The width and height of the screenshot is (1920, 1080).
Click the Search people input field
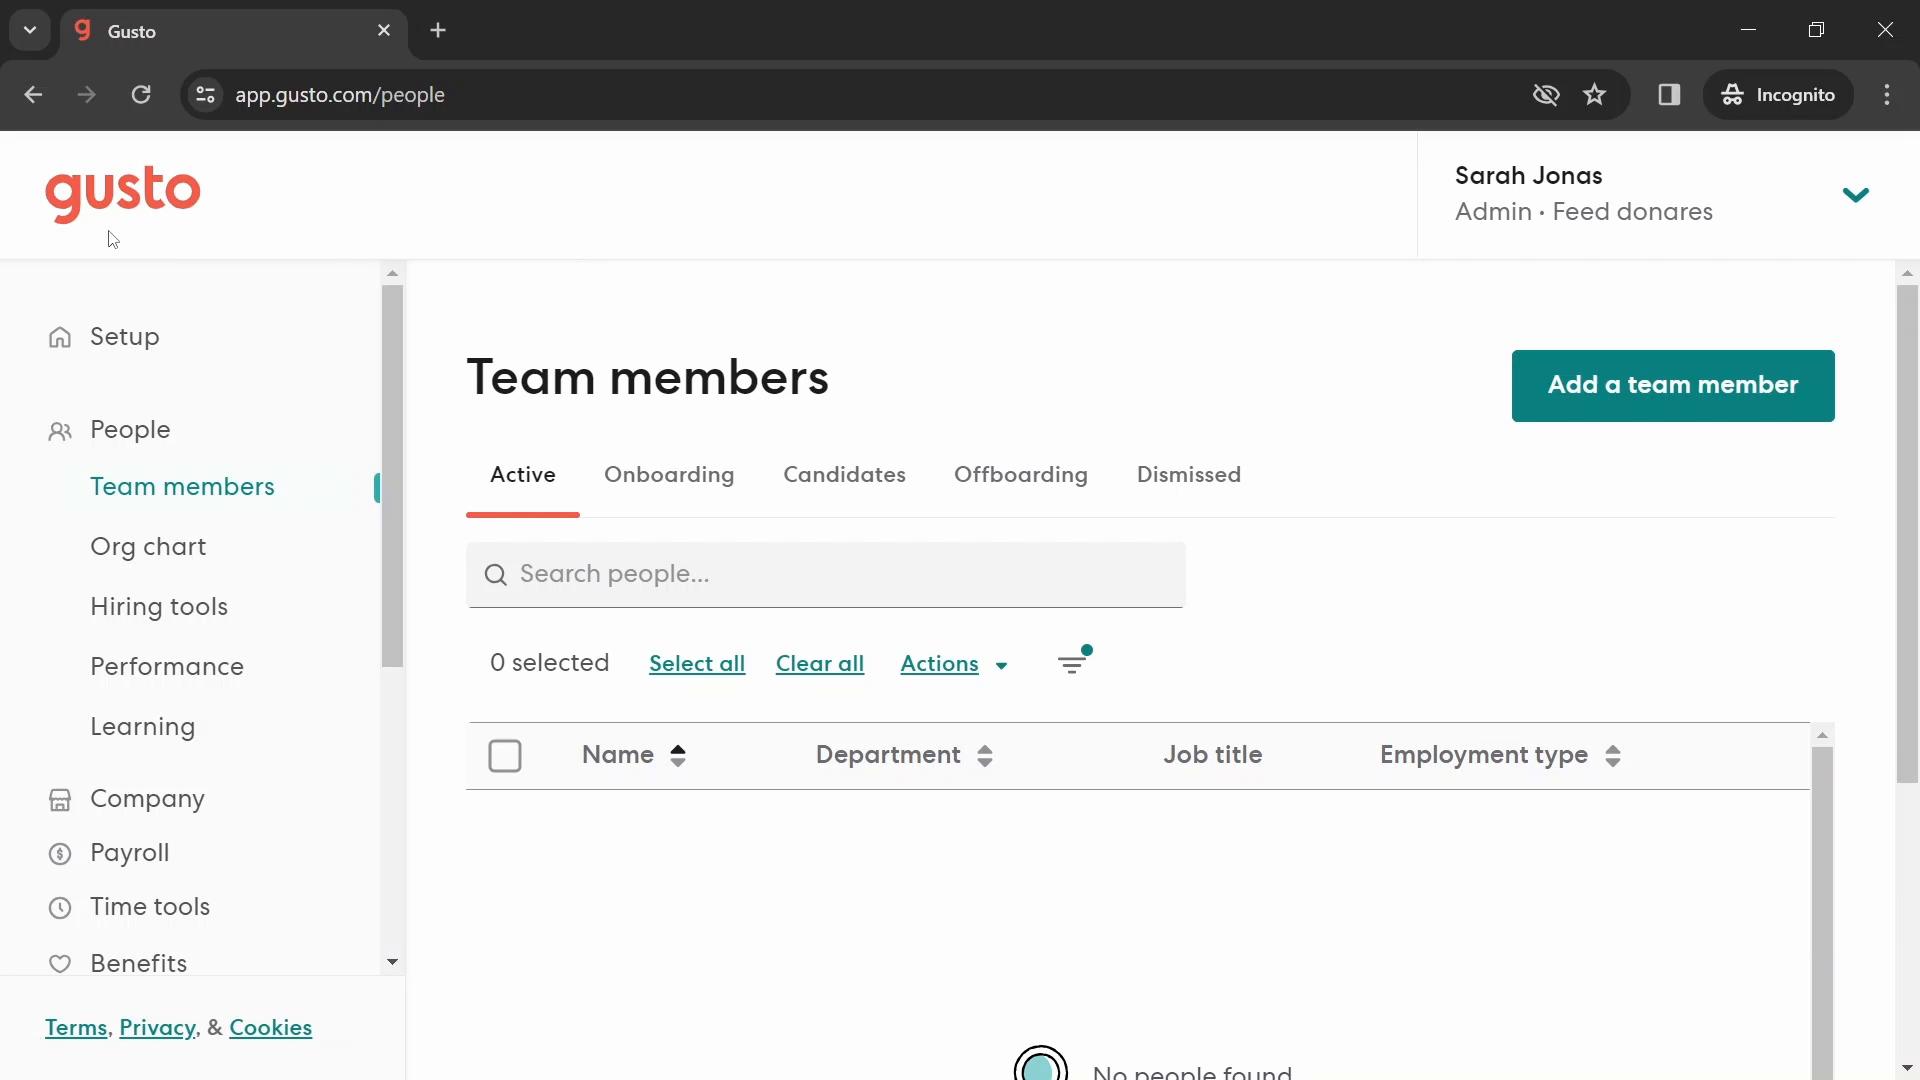pos(827,574)
